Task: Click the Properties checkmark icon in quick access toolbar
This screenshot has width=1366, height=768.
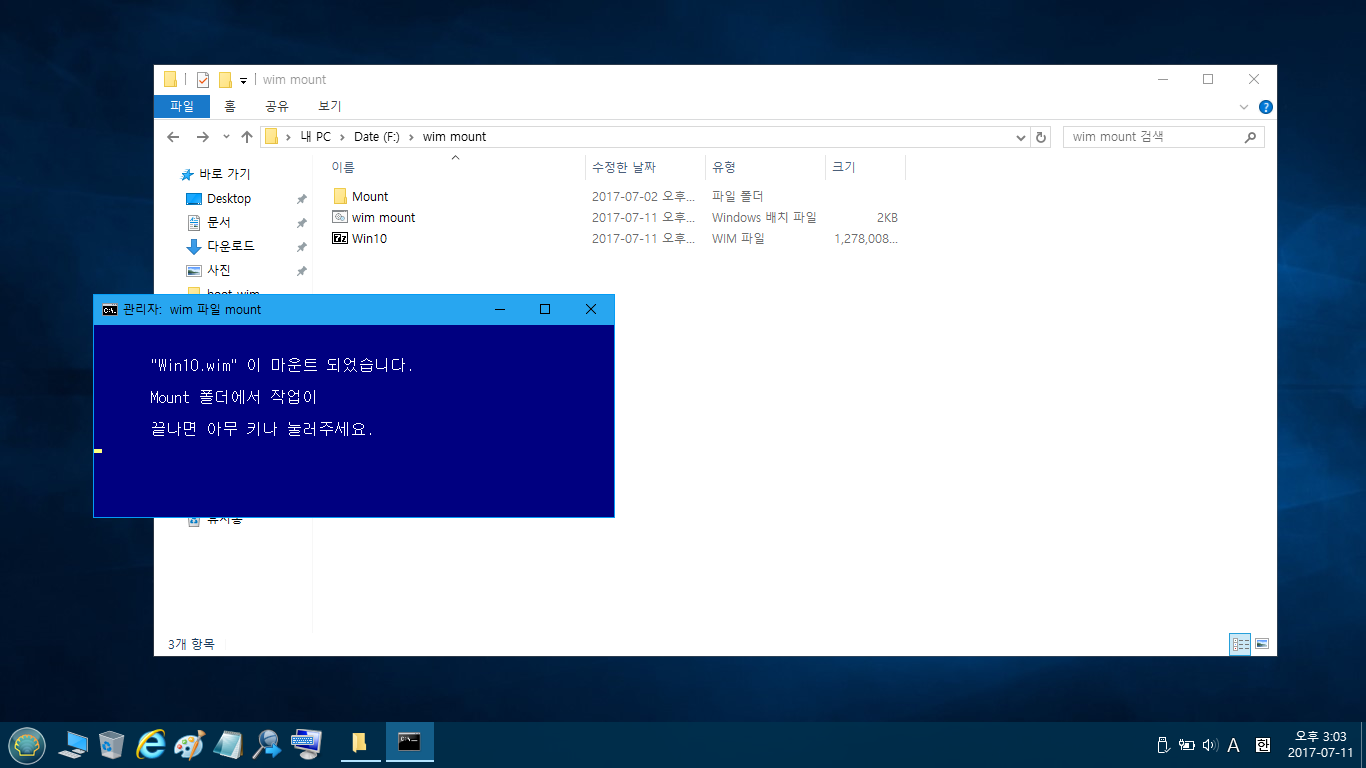Action: [x=203, y=80]
